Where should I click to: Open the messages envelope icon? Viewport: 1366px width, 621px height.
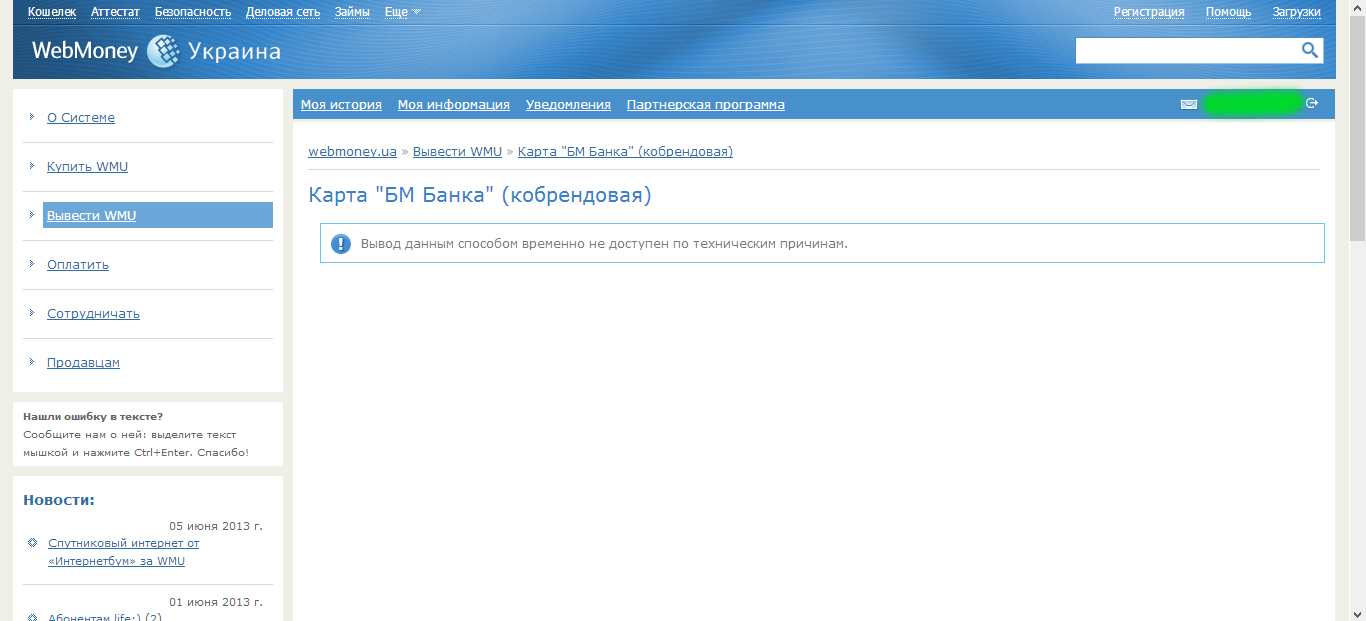(1189, 104)
